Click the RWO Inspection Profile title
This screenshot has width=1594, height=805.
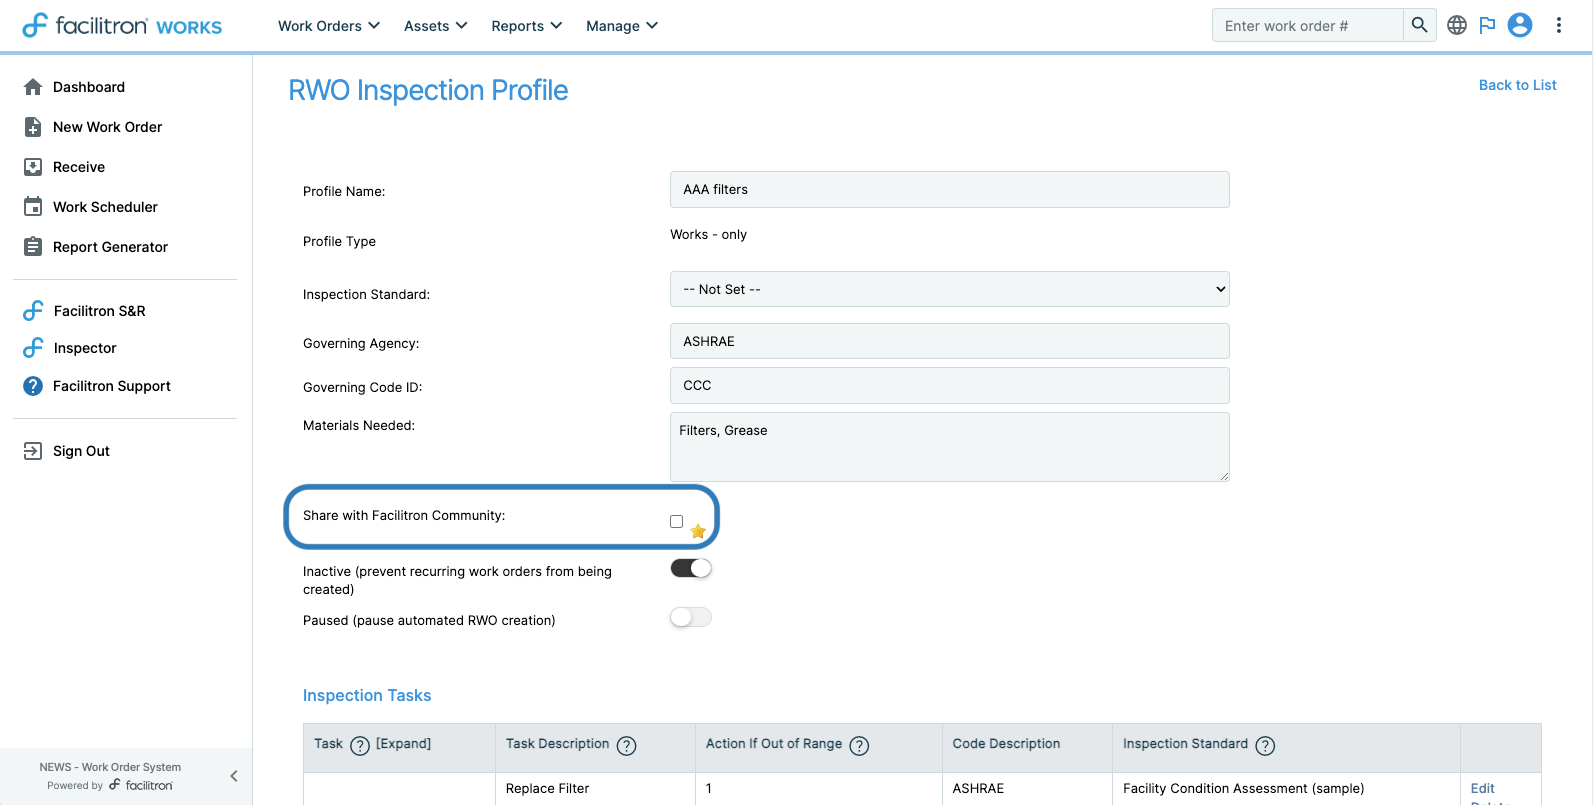pos(428,90)
